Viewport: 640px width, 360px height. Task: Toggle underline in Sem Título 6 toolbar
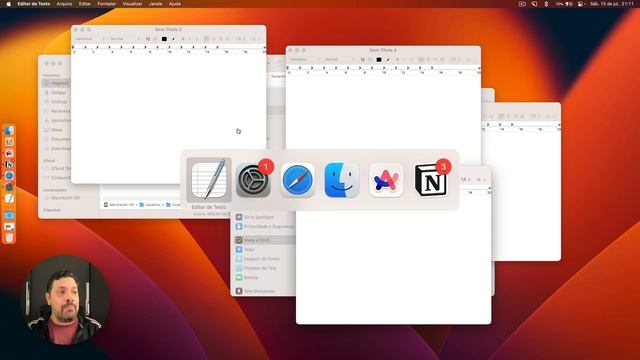[x=412, y=60]
